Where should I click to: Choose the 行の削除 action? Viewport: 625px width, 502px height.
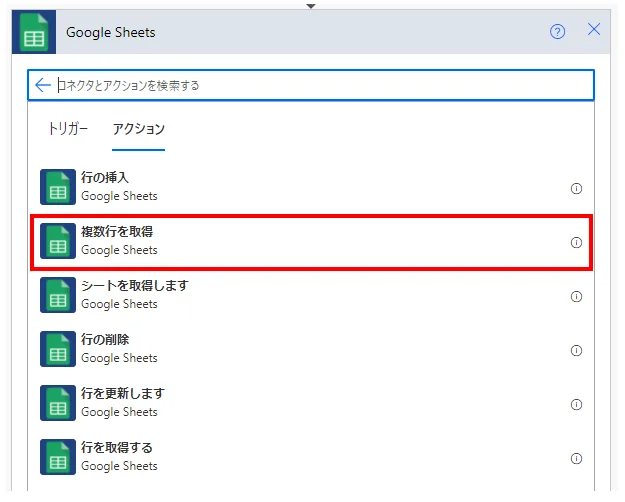pyautogui.click(x=119, y=349)
